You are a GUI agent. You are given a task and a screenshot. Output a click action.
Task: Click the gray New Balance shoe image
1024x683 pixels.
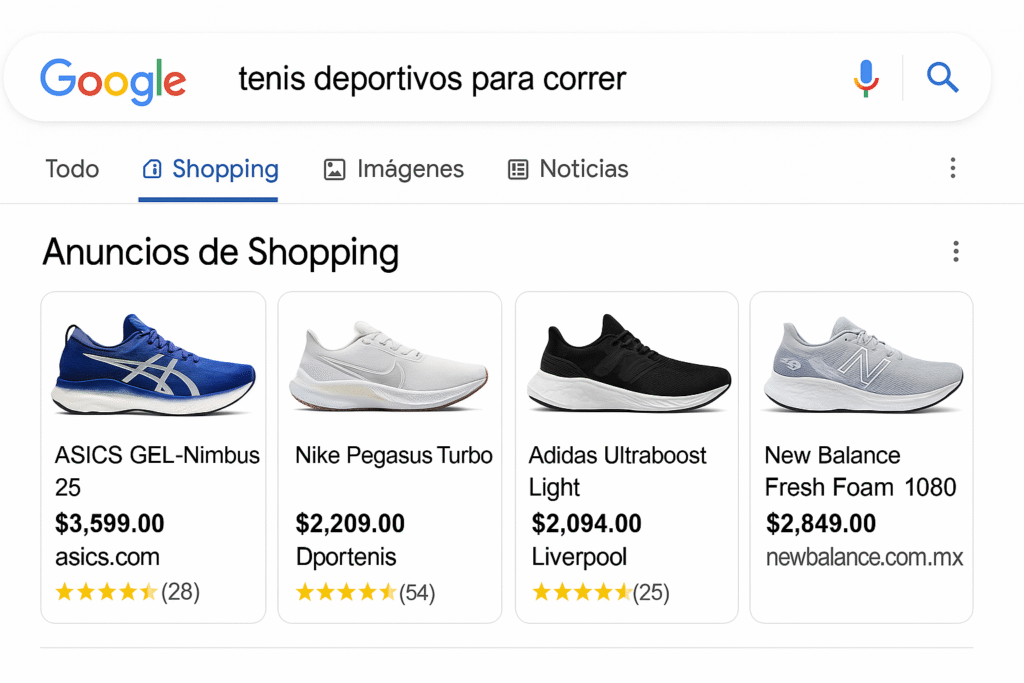click(862, 367)
